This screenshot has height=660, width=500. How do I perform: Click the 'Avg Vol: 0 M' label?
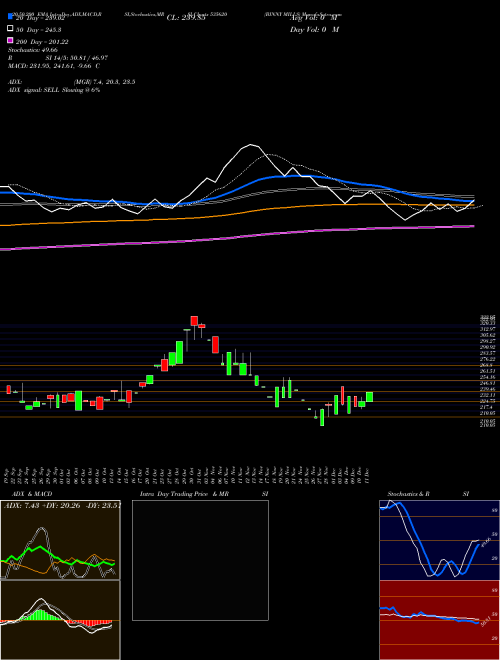tap(313, 18)
